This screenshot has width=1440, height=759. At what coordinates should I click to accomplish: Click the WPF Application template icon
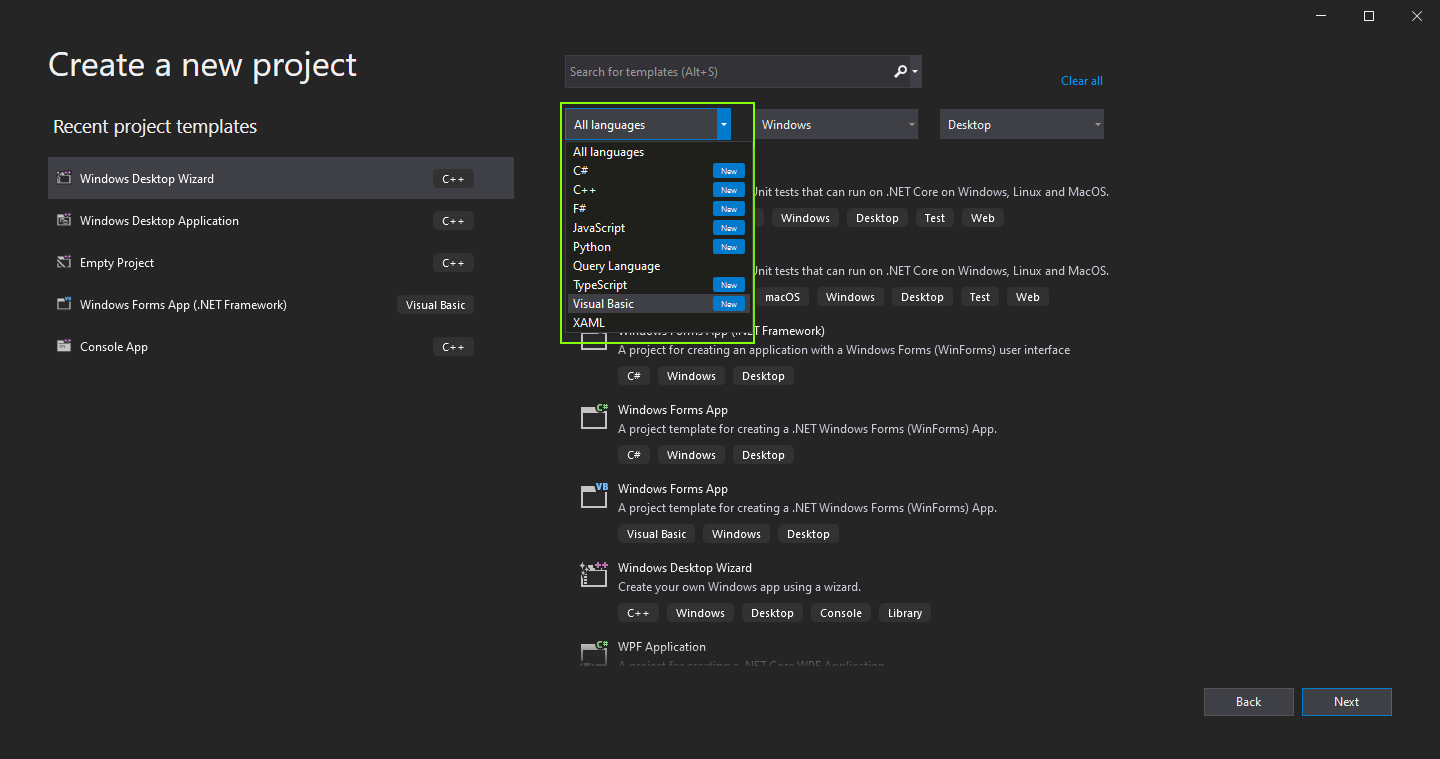tap(594, 652)
